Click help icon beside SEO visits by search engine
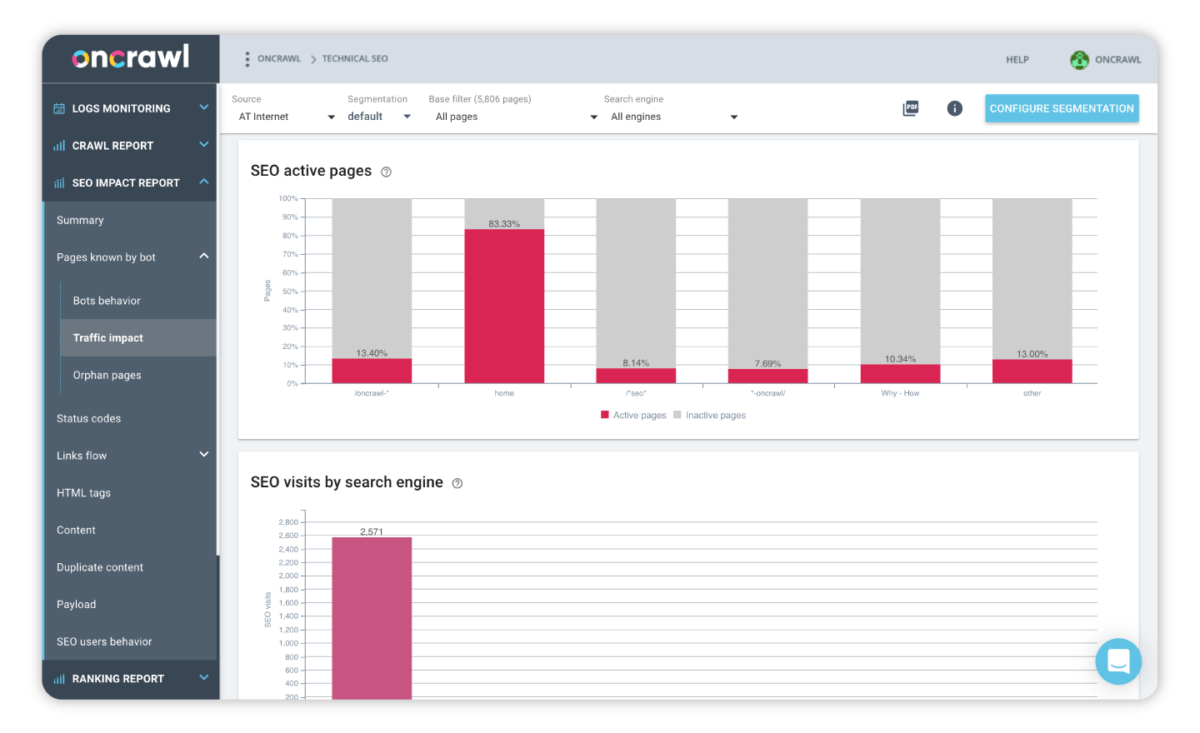Viewport: 1200px width, 733px height. pos(457,483)
